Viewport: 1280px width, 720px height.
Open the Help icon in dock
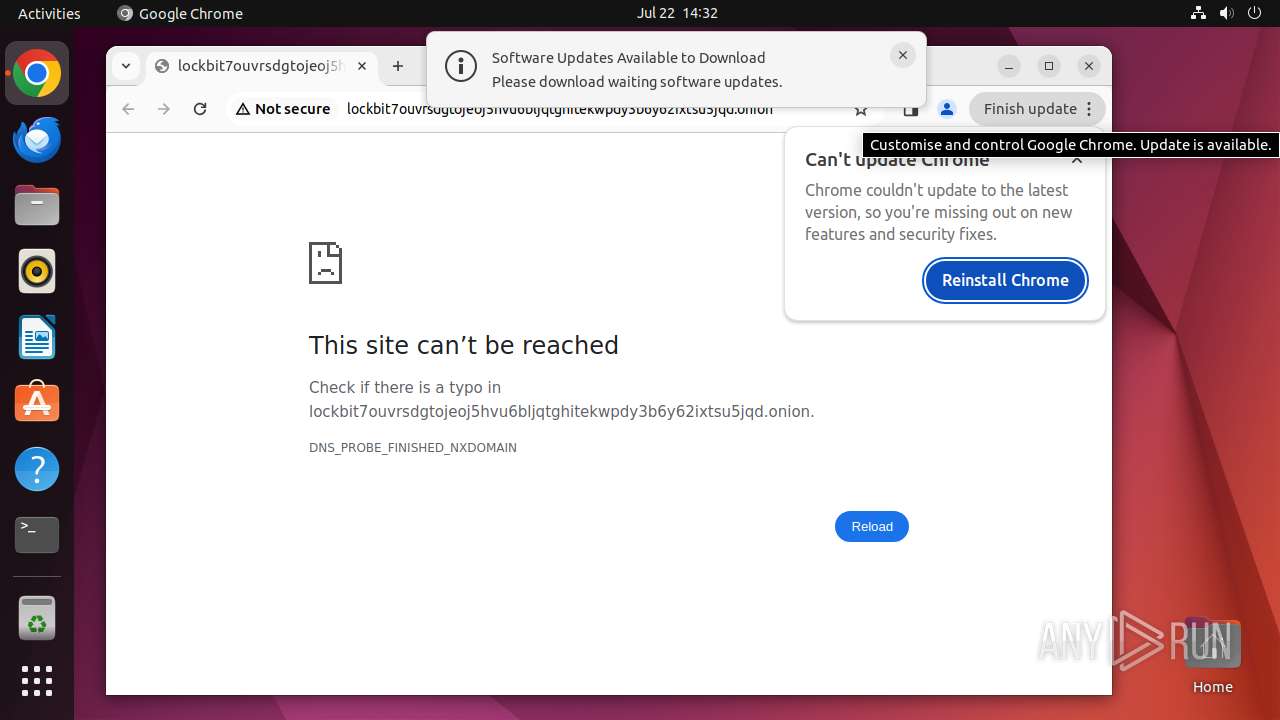[37, 469]
